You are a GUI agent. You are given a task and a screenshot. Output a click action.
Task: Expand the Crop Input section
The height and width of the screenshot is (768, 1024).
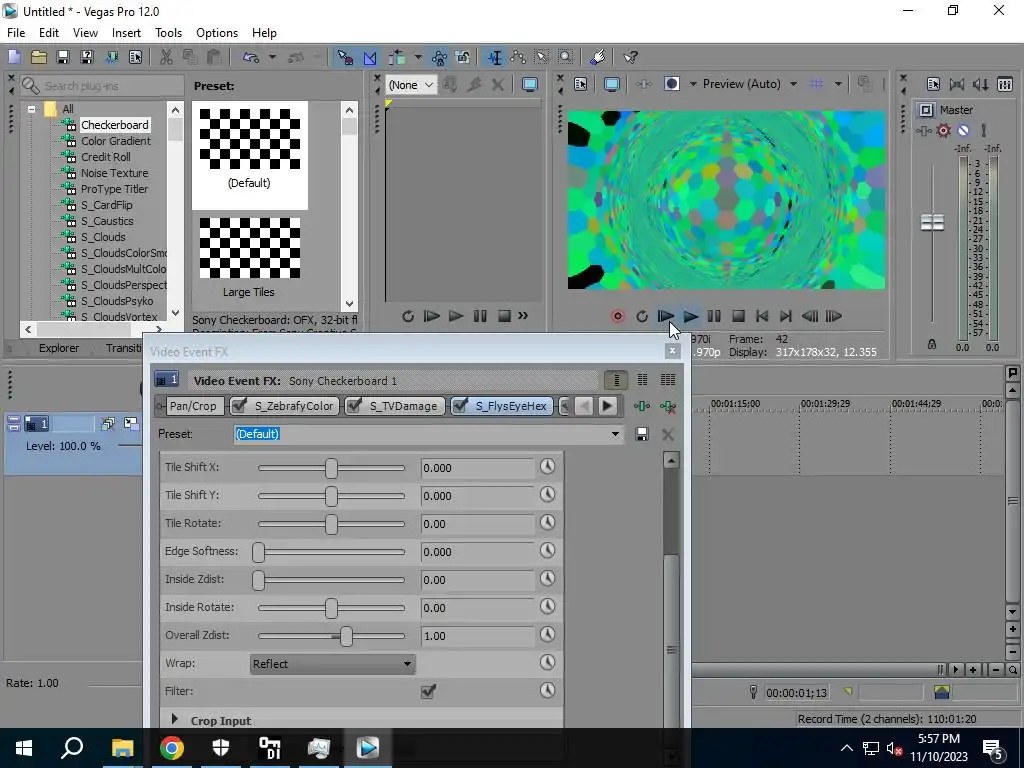[x=174, y=720]
